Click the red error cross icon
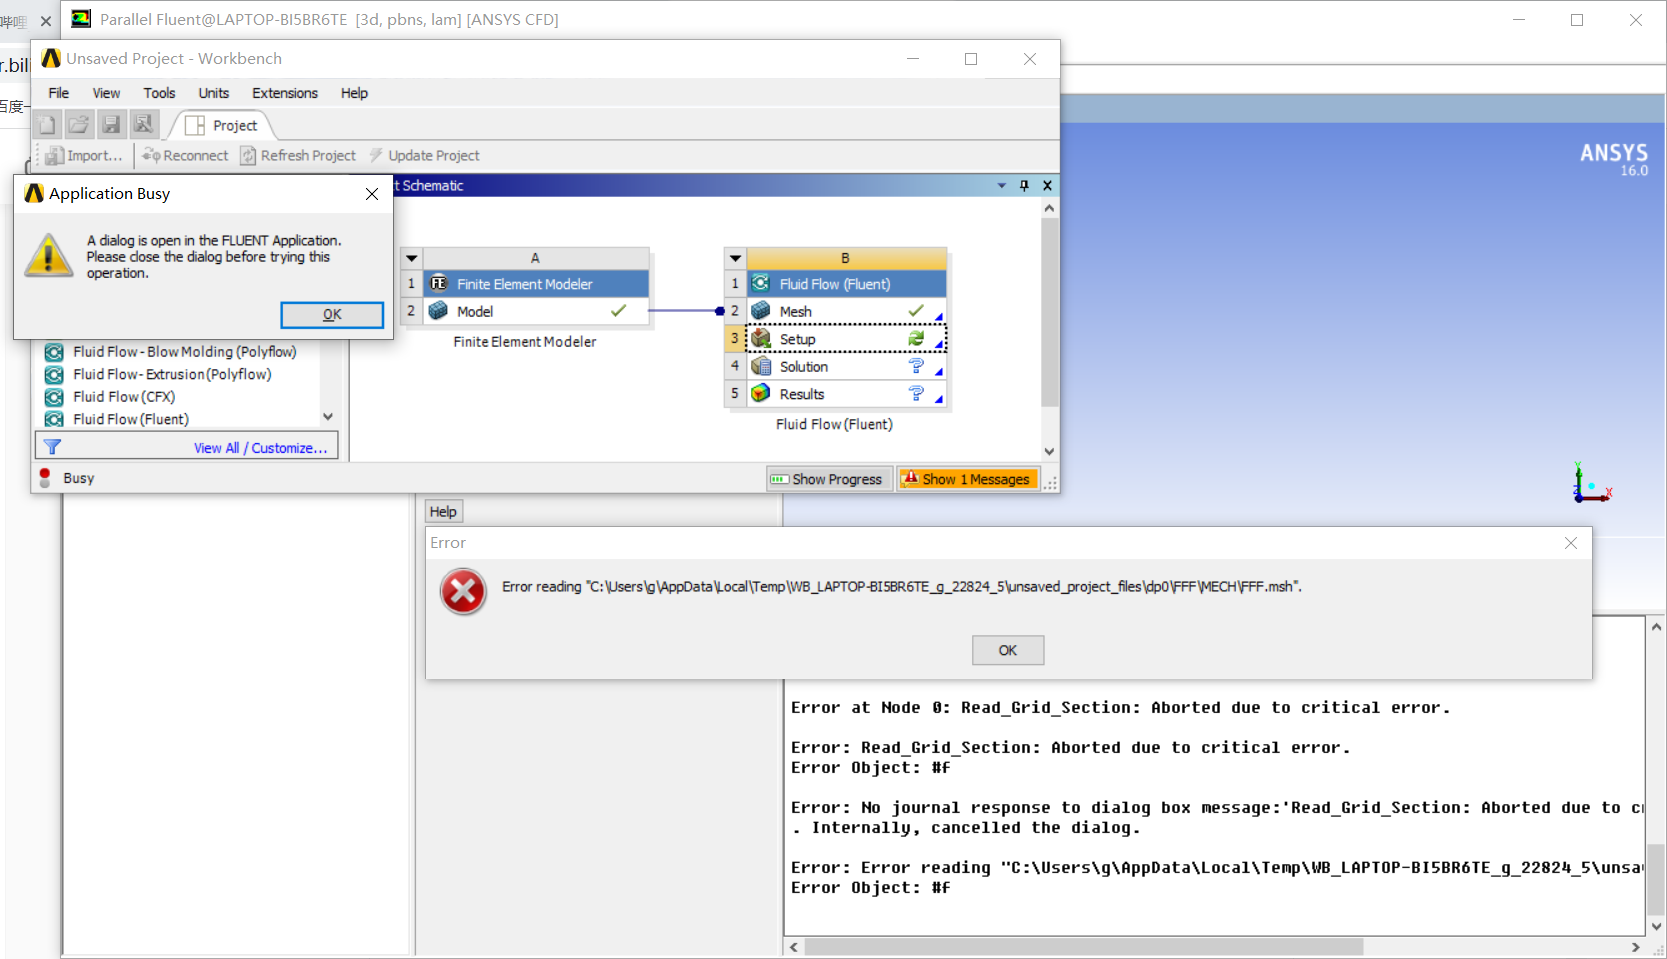Image resolution: width=1667 pixels, height=959 pixels. [x=463, y=592]
